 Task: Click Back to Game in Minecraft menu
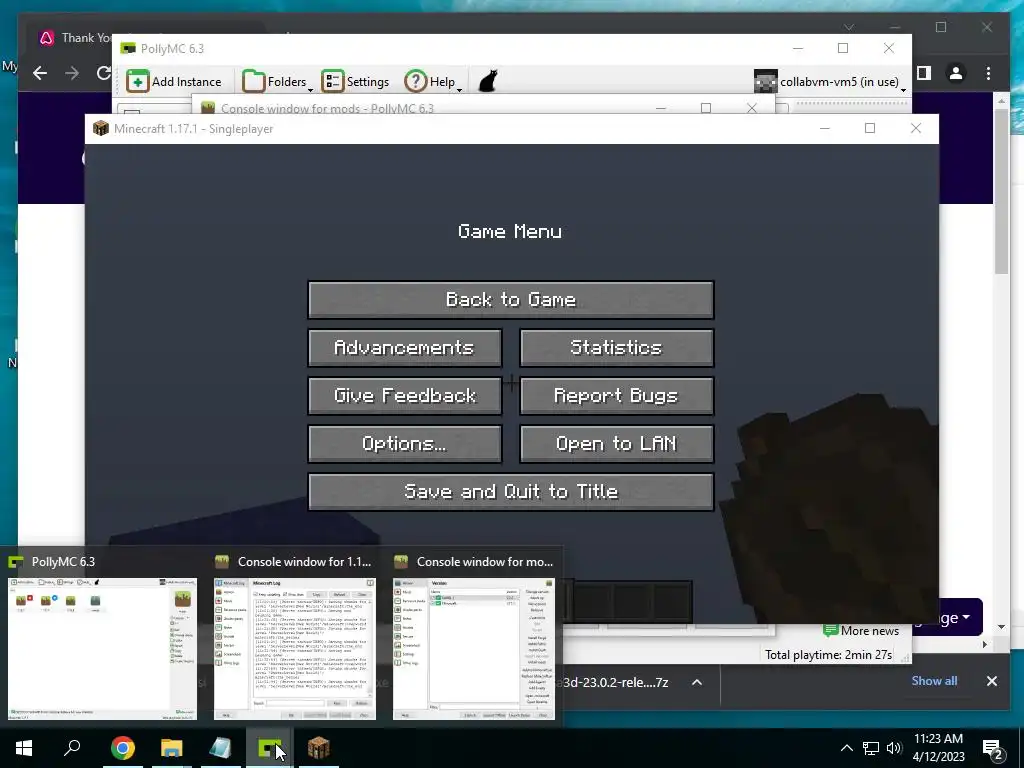click(x=511, y=300)
